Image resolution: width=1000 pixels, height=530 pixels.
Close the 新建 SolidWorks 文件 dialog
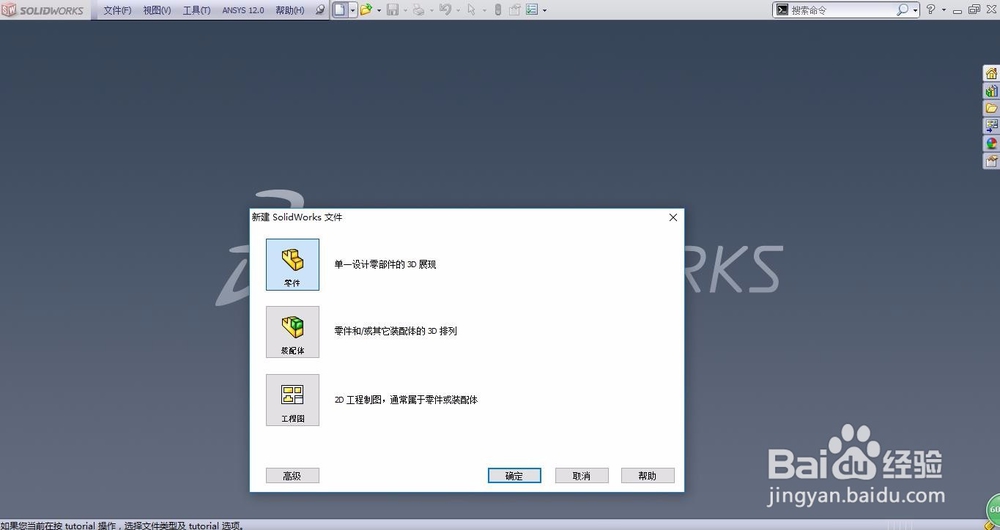(x=673, y=217)
